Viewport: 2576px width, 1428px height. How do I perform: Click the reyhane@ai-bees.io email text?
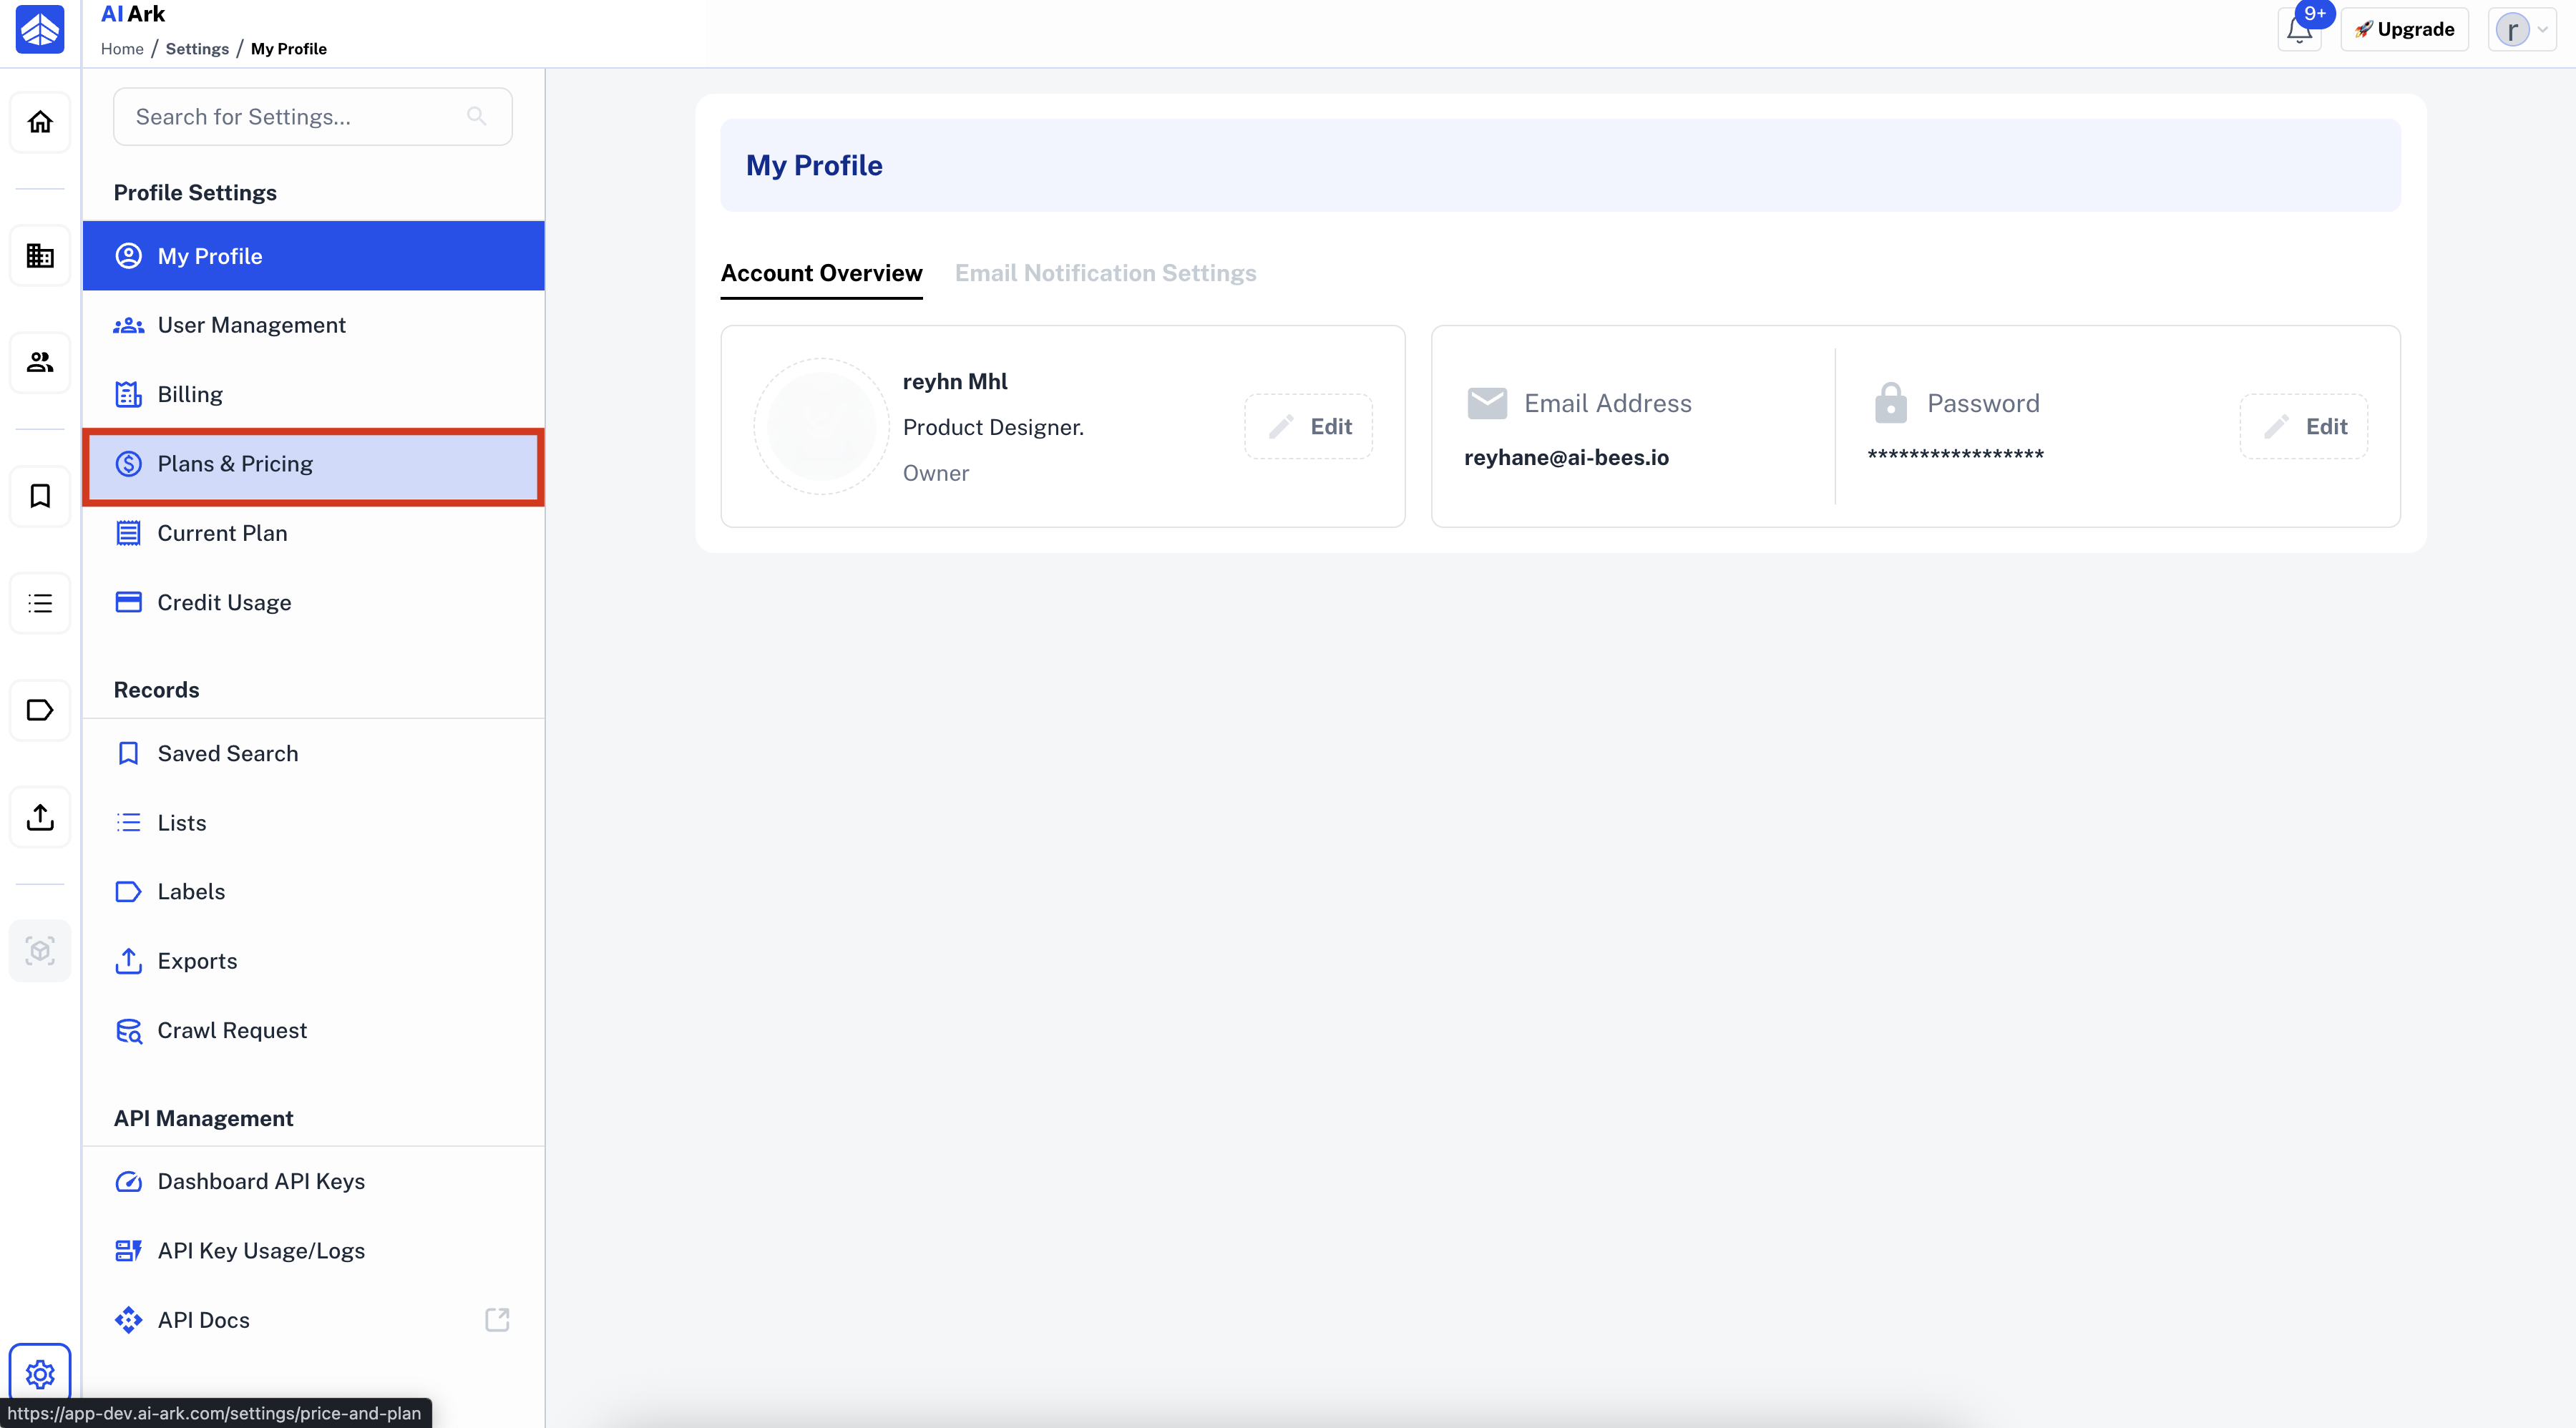pos(1566,457)
